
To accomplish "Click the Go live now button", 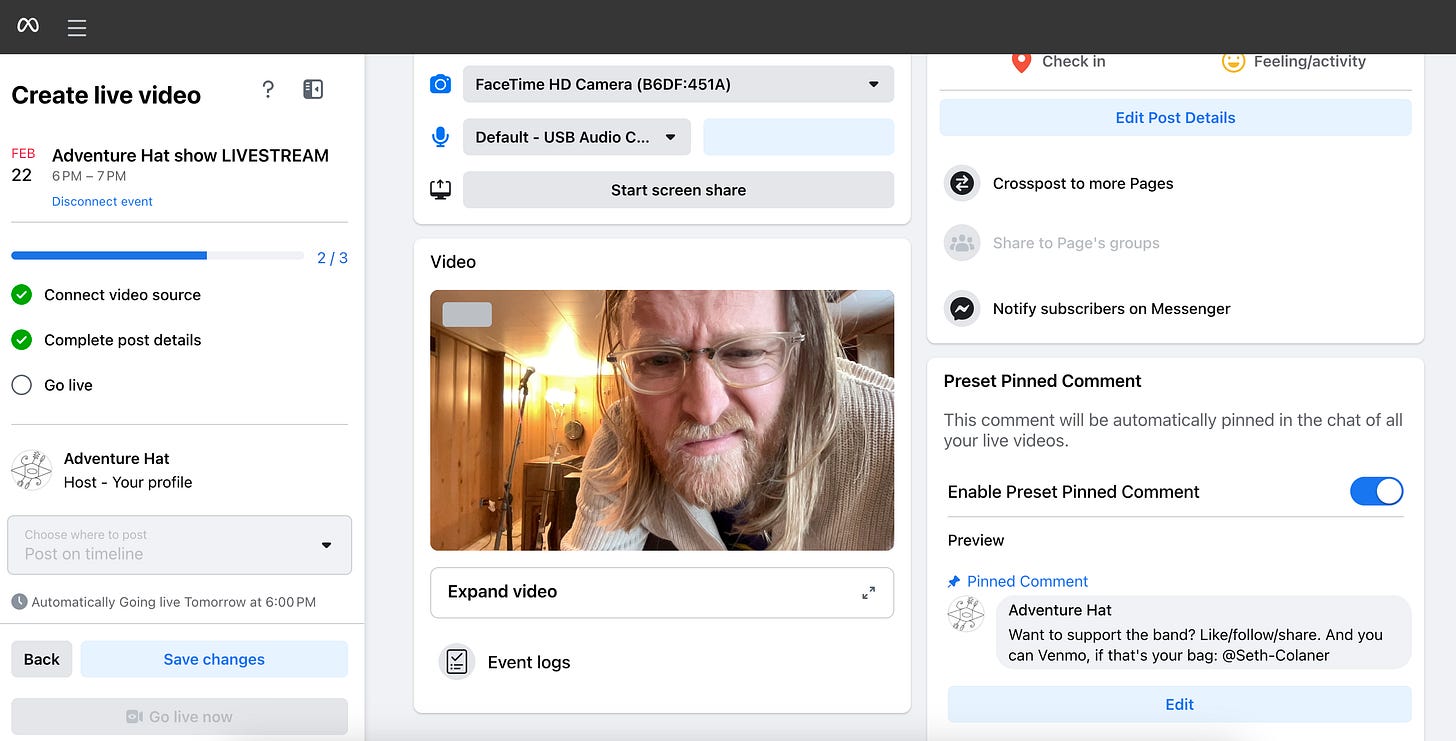I will (179, 716).
